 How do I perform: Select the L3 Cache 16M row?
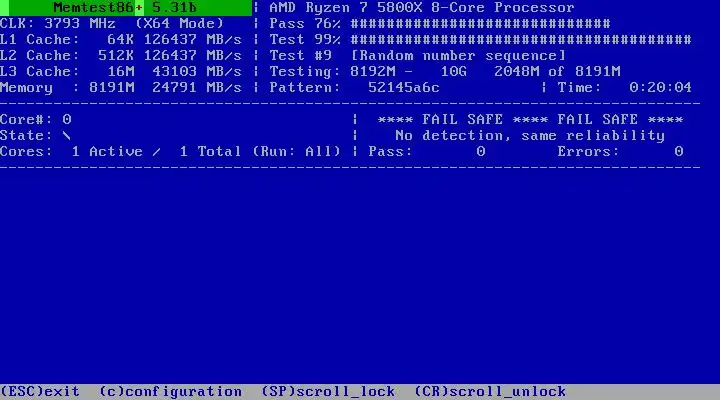(x=121, y=72)
